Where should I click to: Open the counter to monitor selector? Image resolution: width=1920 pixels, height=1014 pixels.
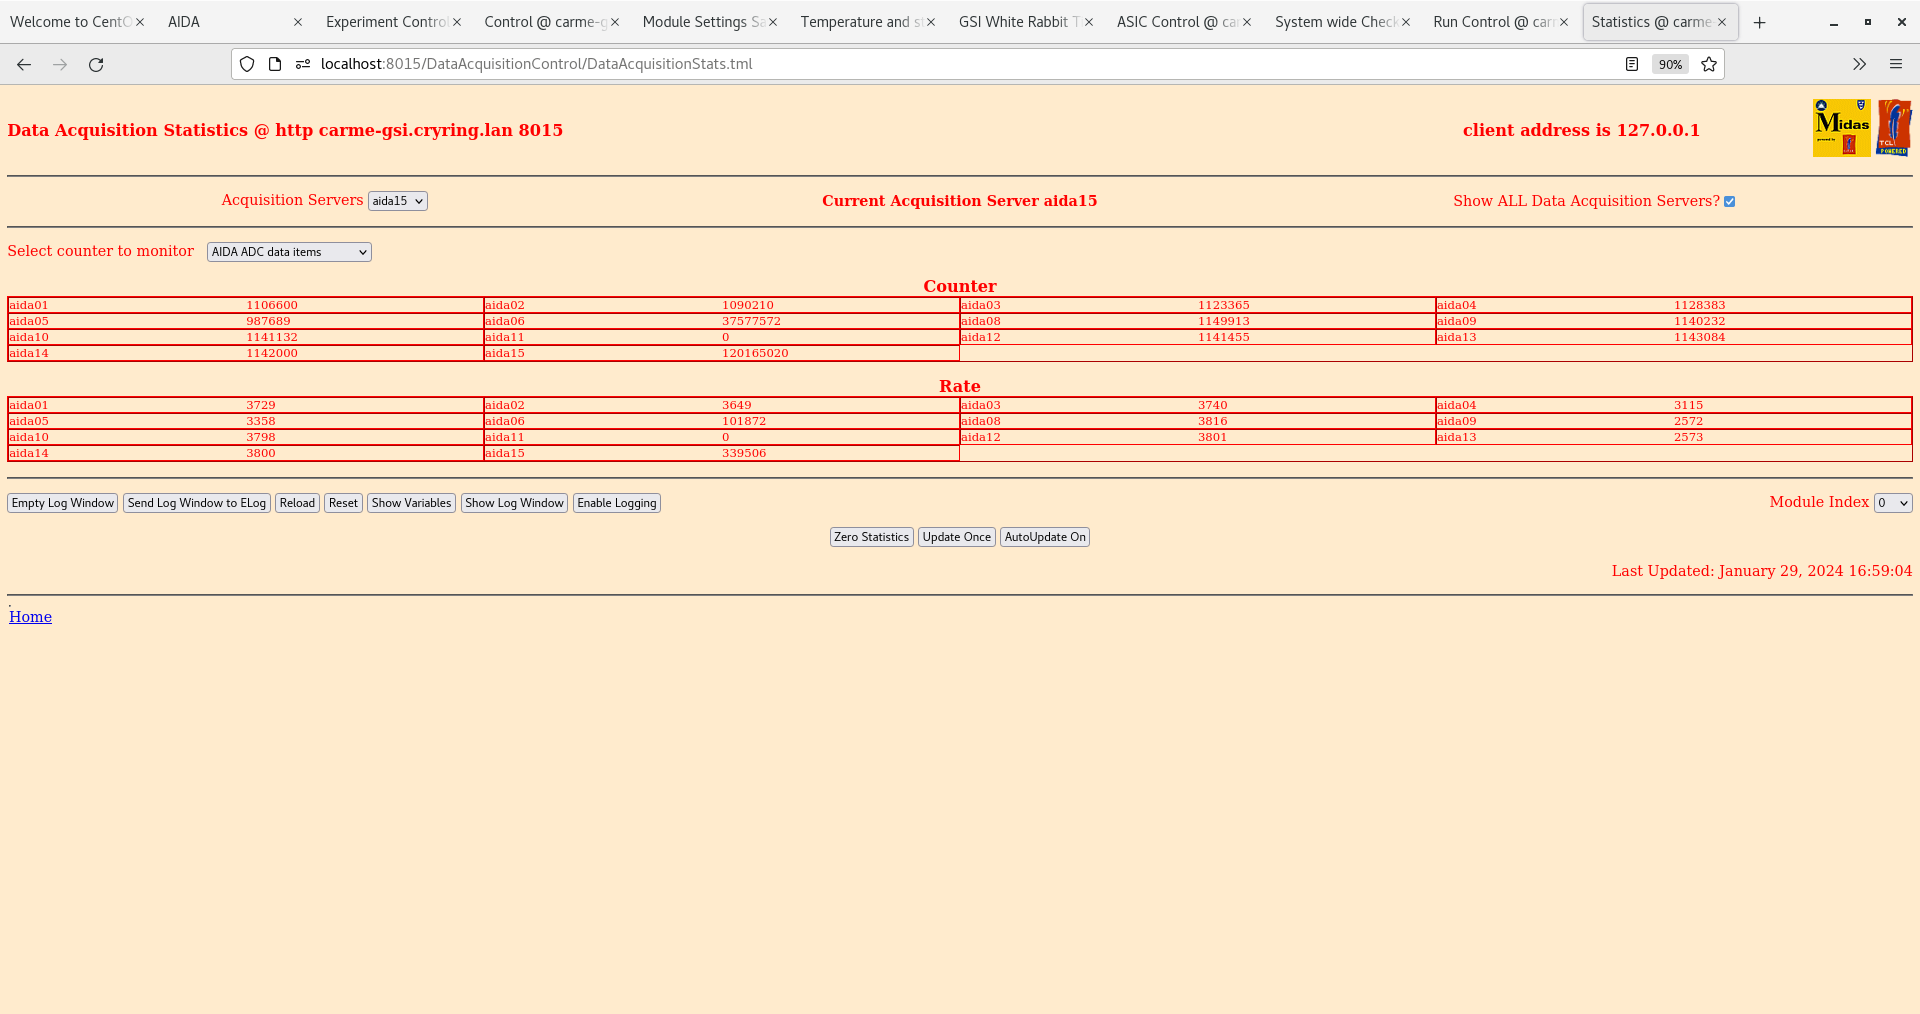click(288, 251)
